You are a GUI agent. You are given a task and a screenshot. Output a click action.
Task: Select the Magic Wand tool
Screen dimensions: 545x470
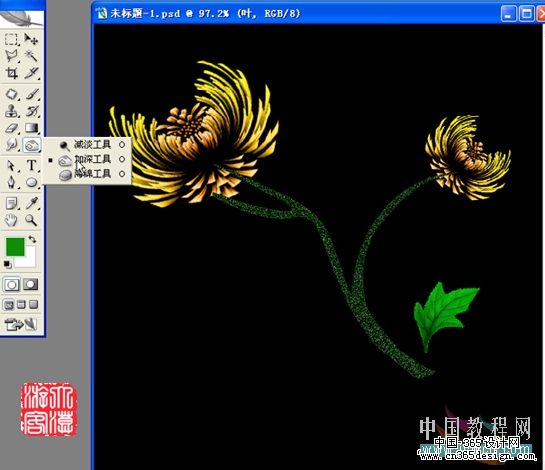point(31,56)
